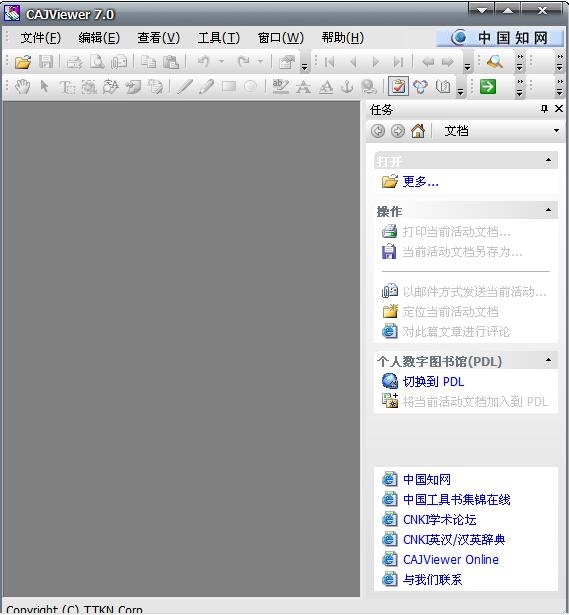Click the Open file folder toolbar icon
Image resolution: width=569 pixels, height=615 pixels.
click(23, 62)
